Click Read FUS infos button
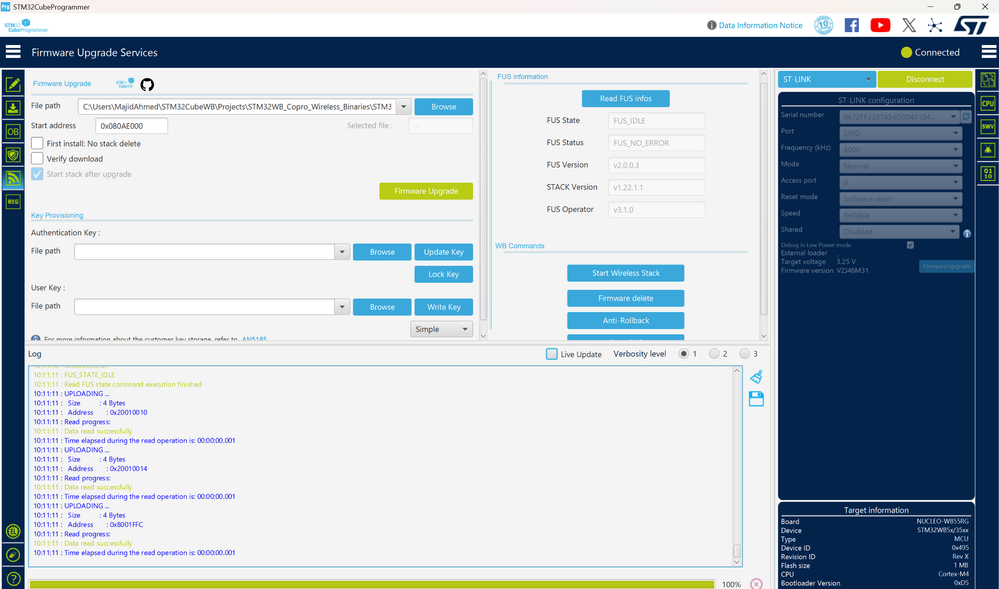Screen dimensions: 999x589 [x=626, y=99]
